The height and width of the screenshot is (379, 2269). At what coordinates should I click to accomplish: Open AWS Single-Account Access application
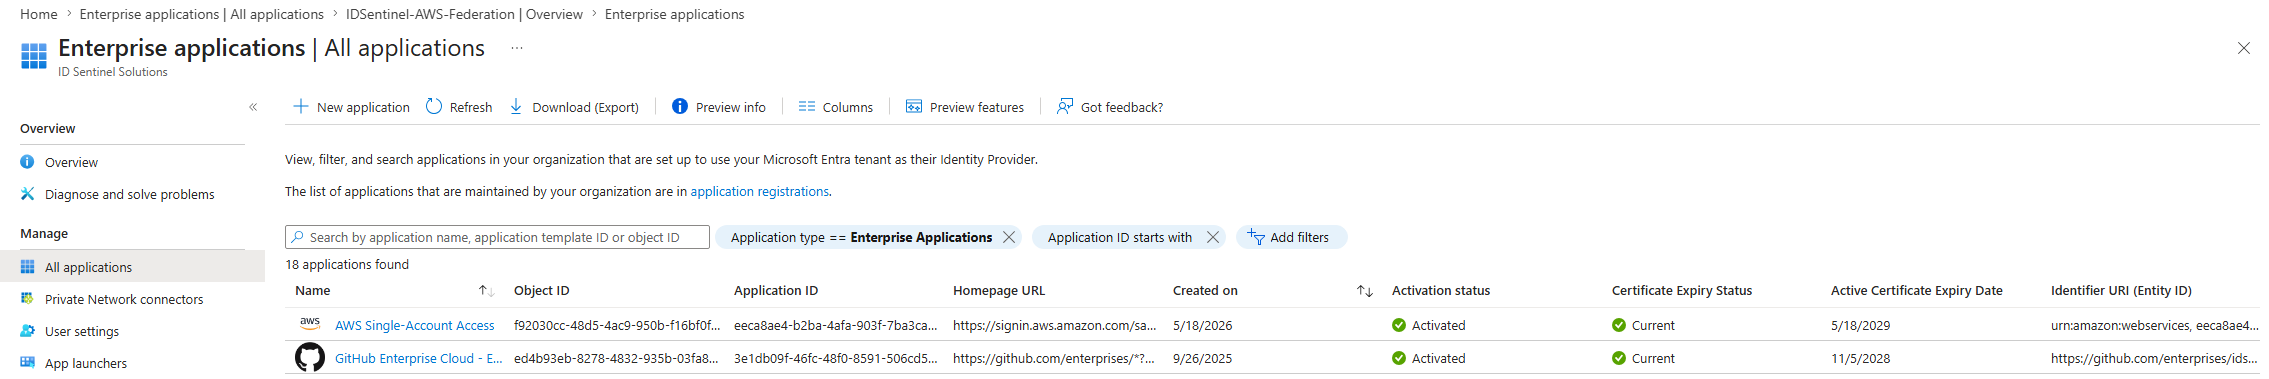pyautogui.click(x=415, y=325)
